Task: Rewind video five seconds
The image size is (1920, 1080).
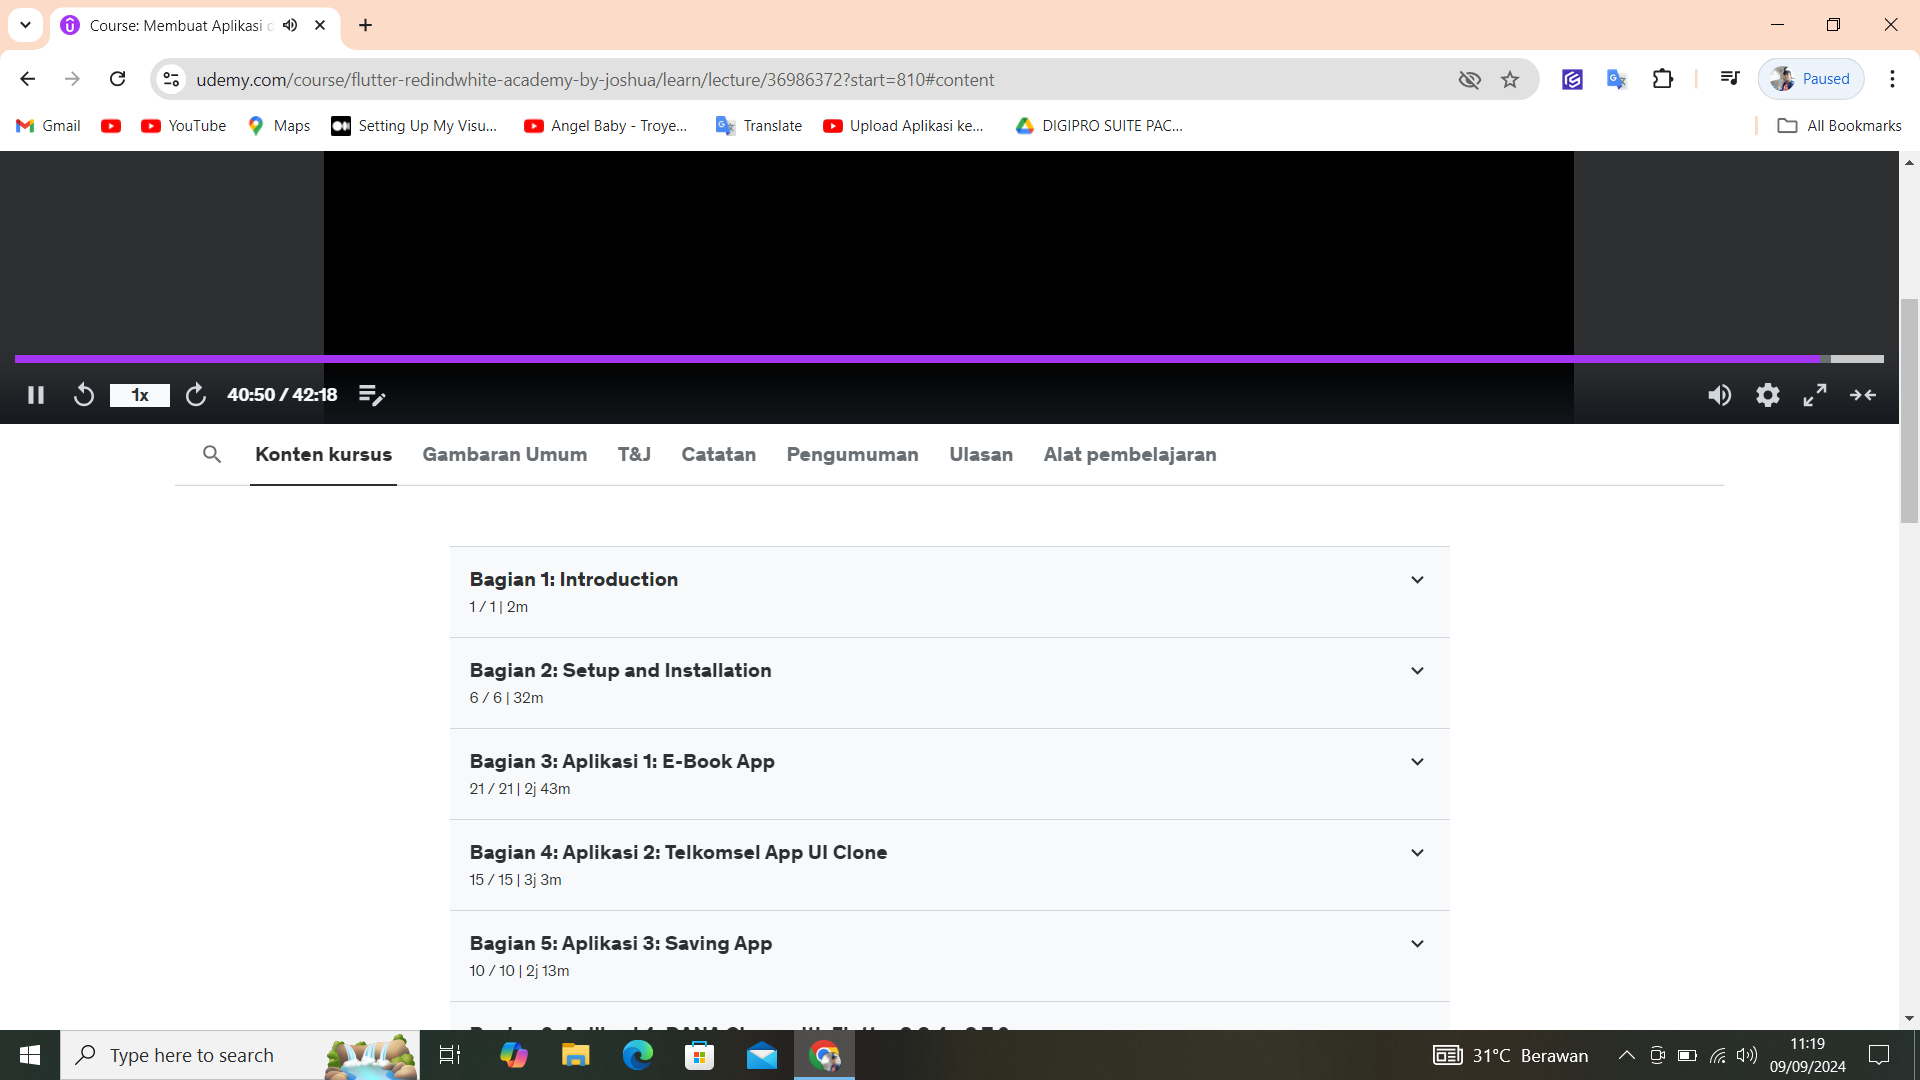Action: click(84, 395)
